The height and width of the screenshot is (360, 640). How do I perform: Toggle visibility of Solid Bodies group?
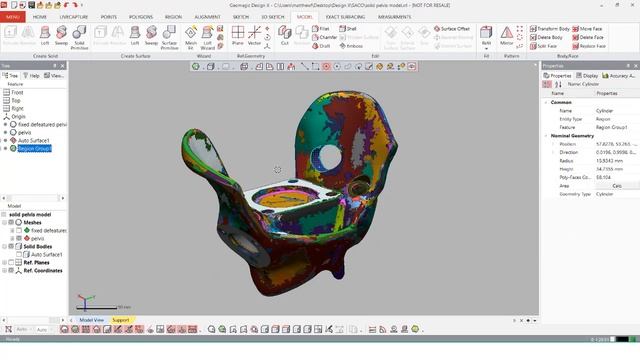(x=11, y=247)
